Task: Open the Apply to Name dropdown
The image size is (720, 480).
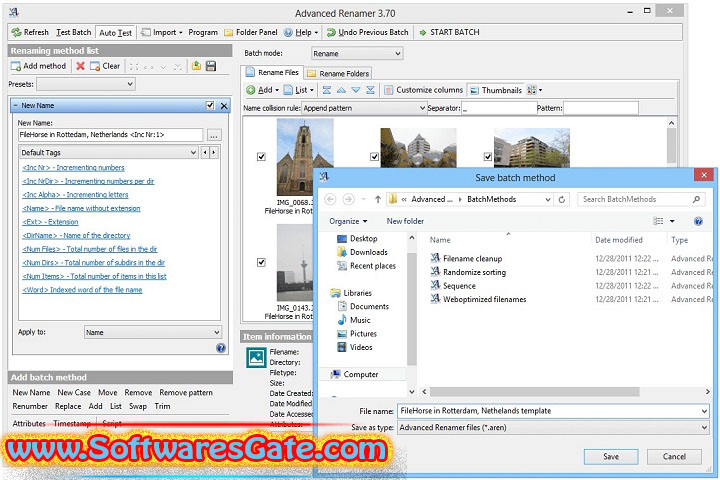Action: 152,332
